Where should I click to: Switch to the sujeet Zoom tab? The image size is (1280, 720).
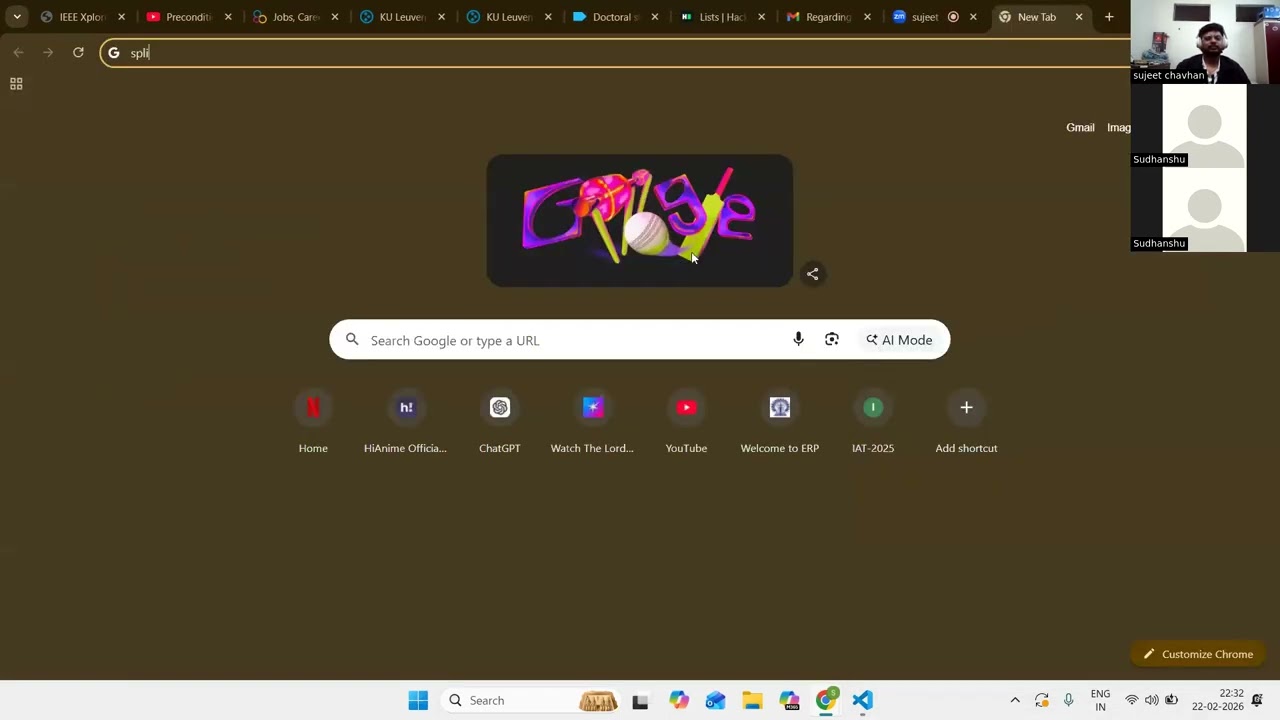(925, 17)
